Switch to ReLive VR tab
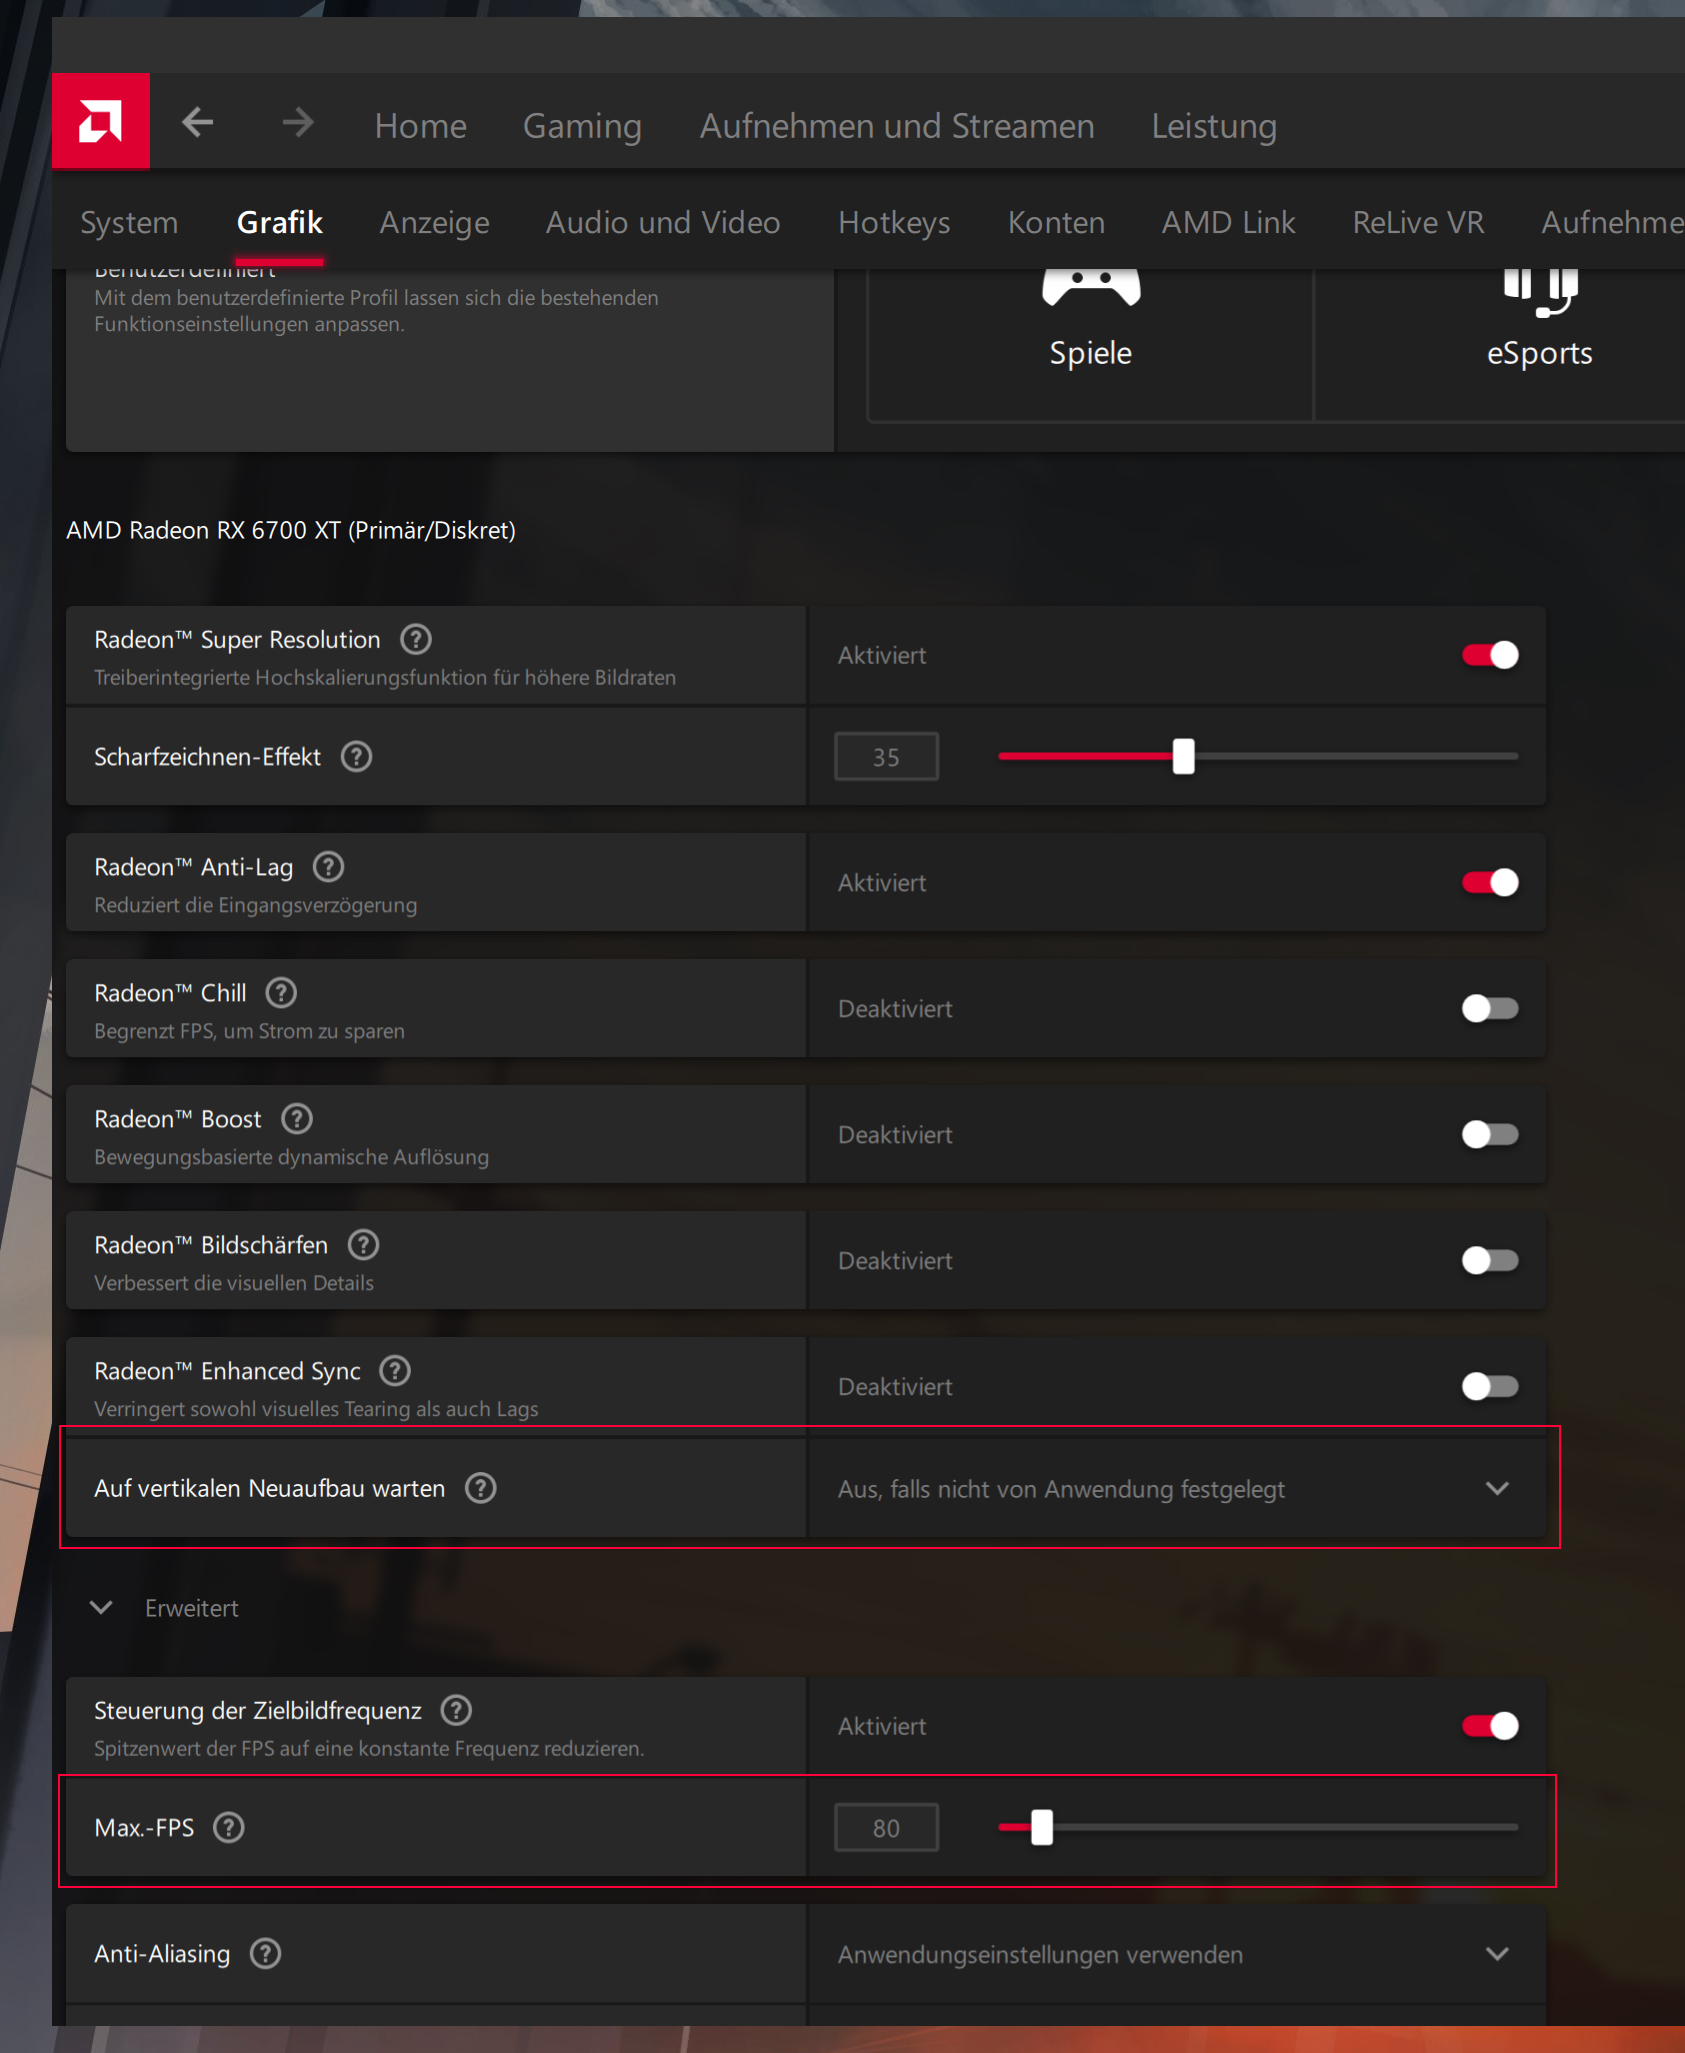1685x2053 pixels. [x=1418, y=222]
